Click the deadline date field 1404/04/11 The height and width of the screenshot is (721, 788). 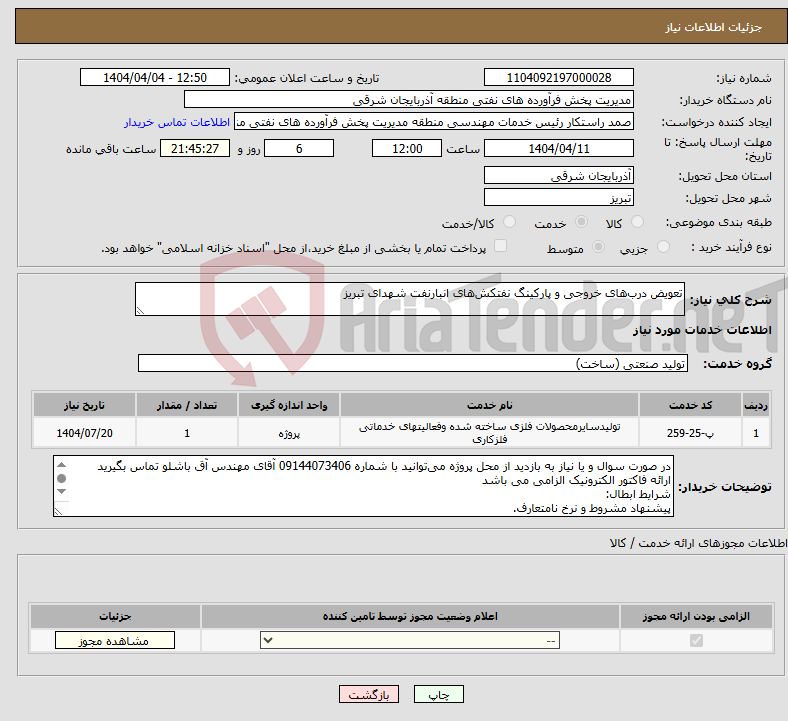click(x=558, y=149)
